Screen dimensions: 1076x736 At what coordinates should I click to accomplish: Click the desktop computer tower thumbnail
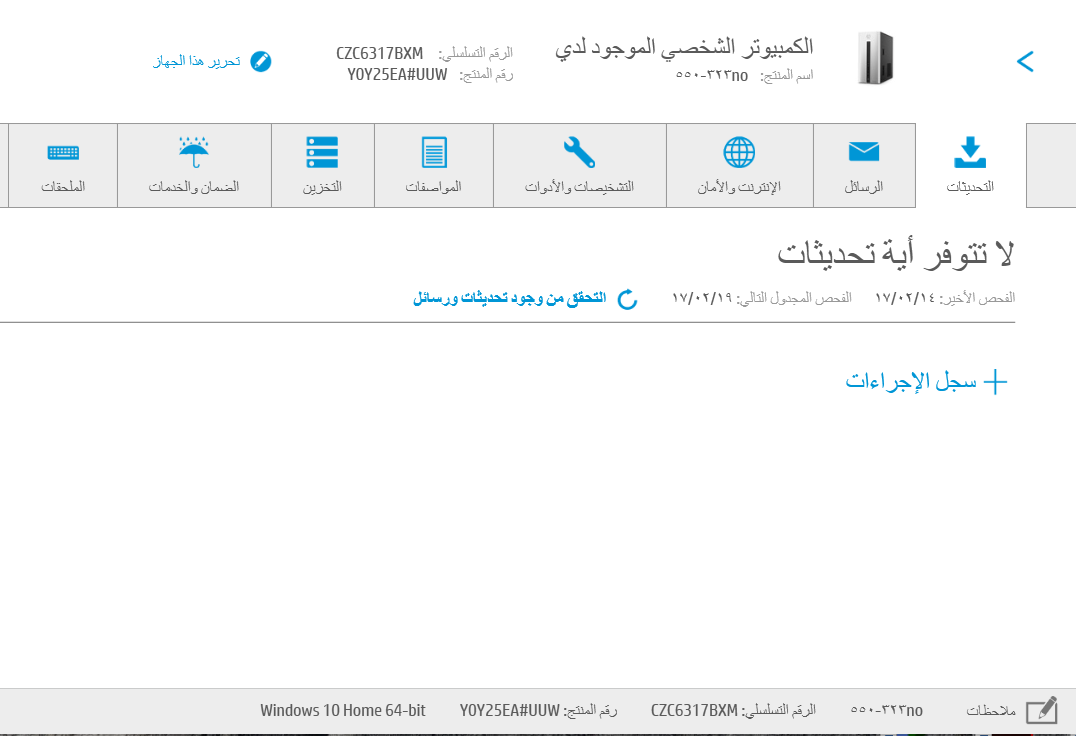[874, 58]
